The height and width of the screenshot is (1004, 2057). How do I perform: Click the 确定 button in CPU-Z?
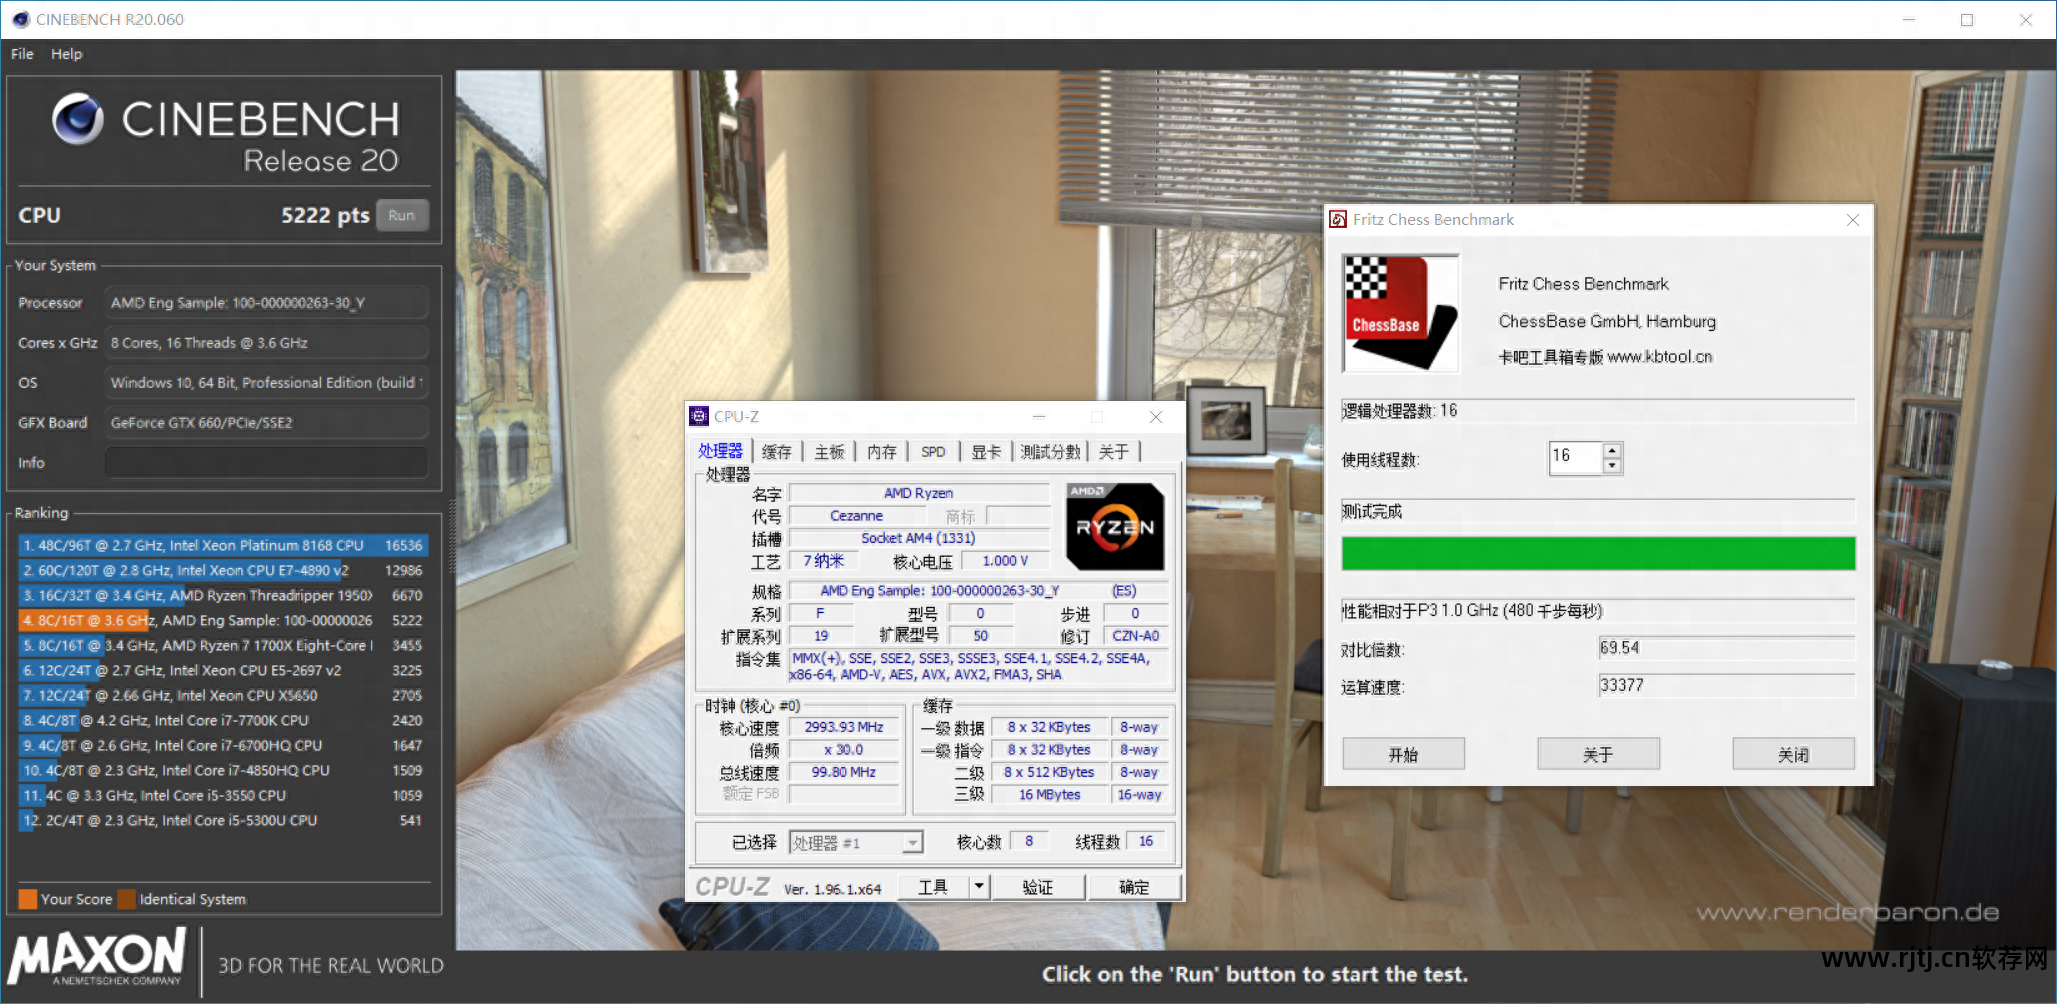pyautogui.click(x=1134, y=887)
